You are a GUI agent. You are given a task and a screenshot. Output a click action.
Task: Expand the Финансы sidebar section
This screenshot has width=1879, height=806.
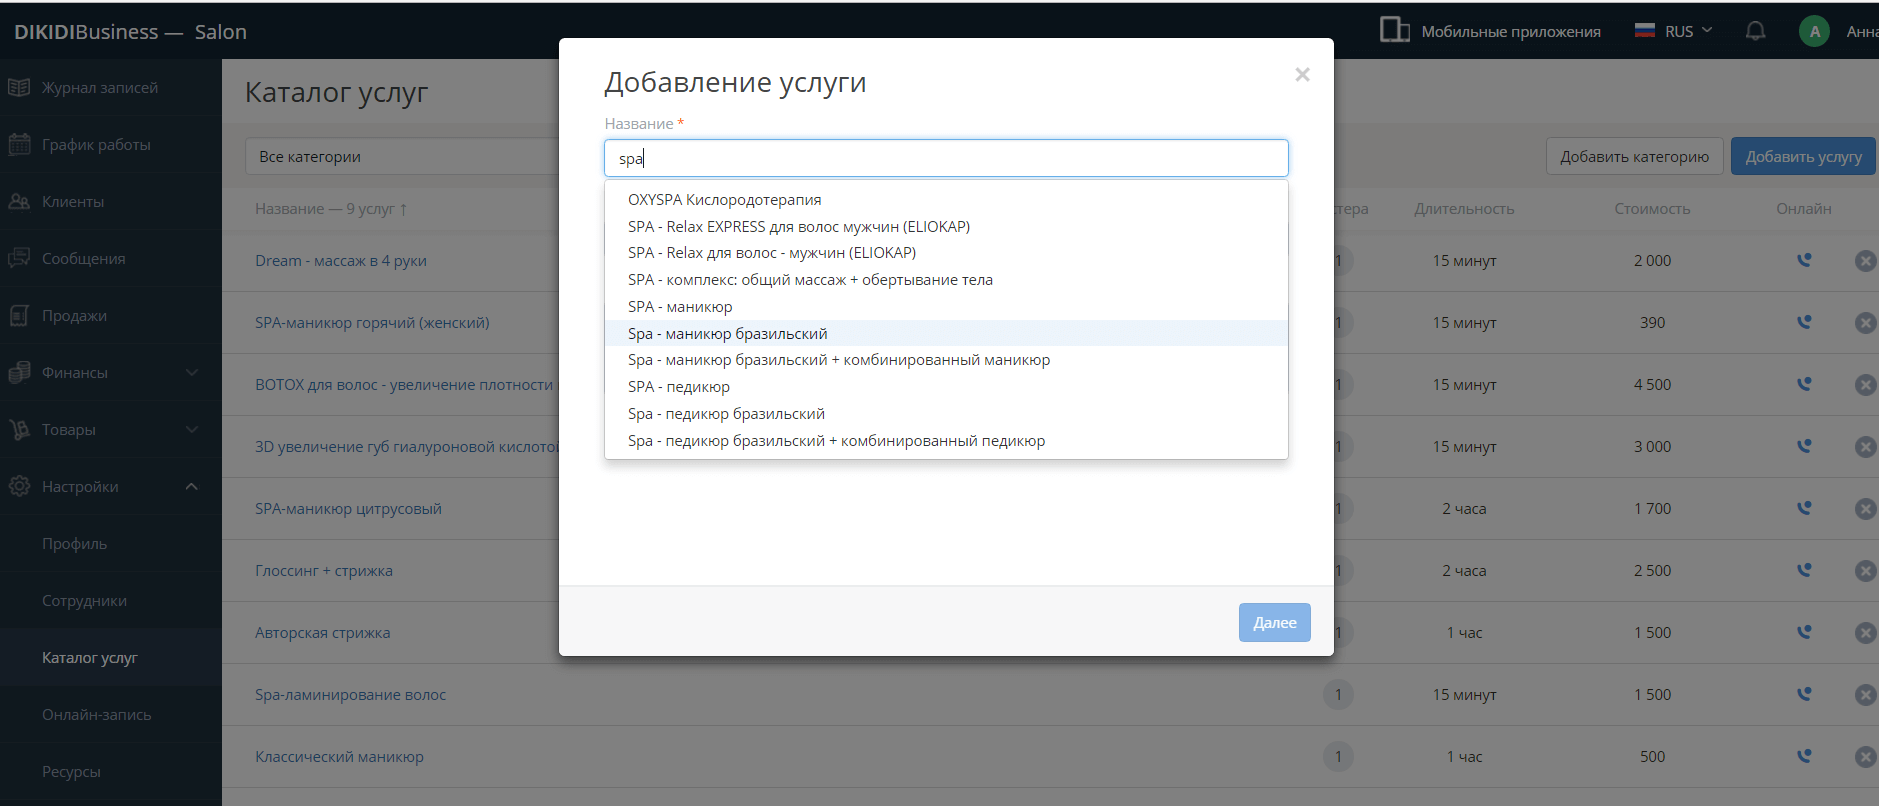[x=191, y=373]
